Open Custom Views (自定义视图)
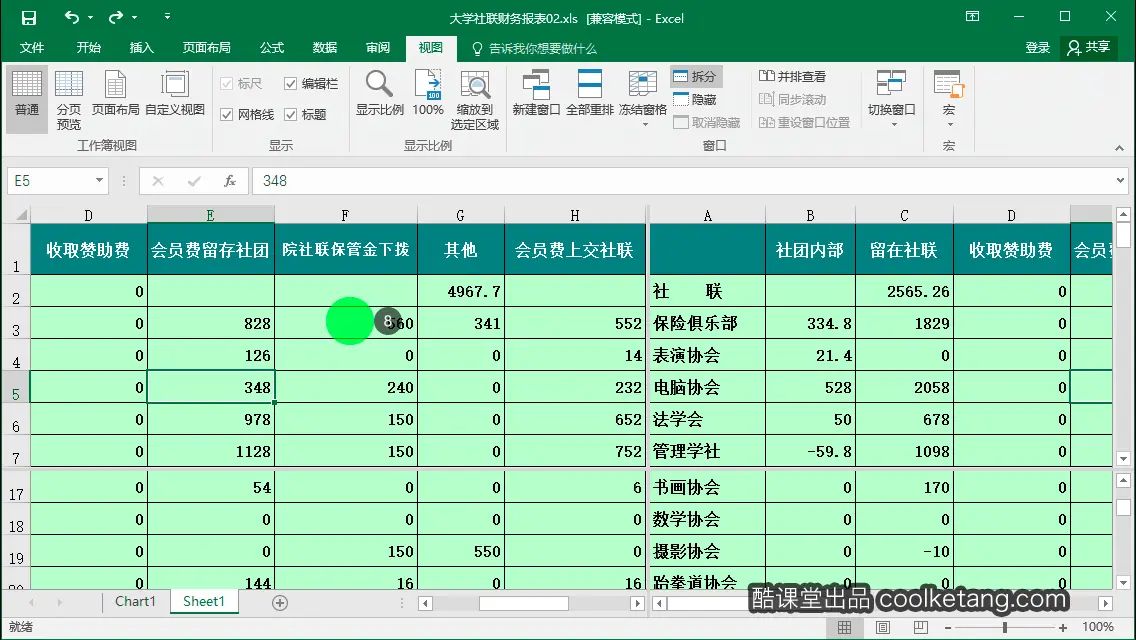Viewport: 1136px width, 640px height. 175,93
